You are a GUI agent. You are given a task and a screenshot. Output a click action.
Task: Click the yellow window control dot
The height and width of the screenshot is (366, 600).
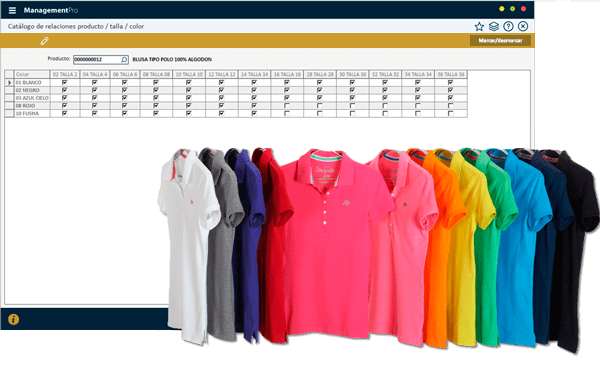point(502,9)
